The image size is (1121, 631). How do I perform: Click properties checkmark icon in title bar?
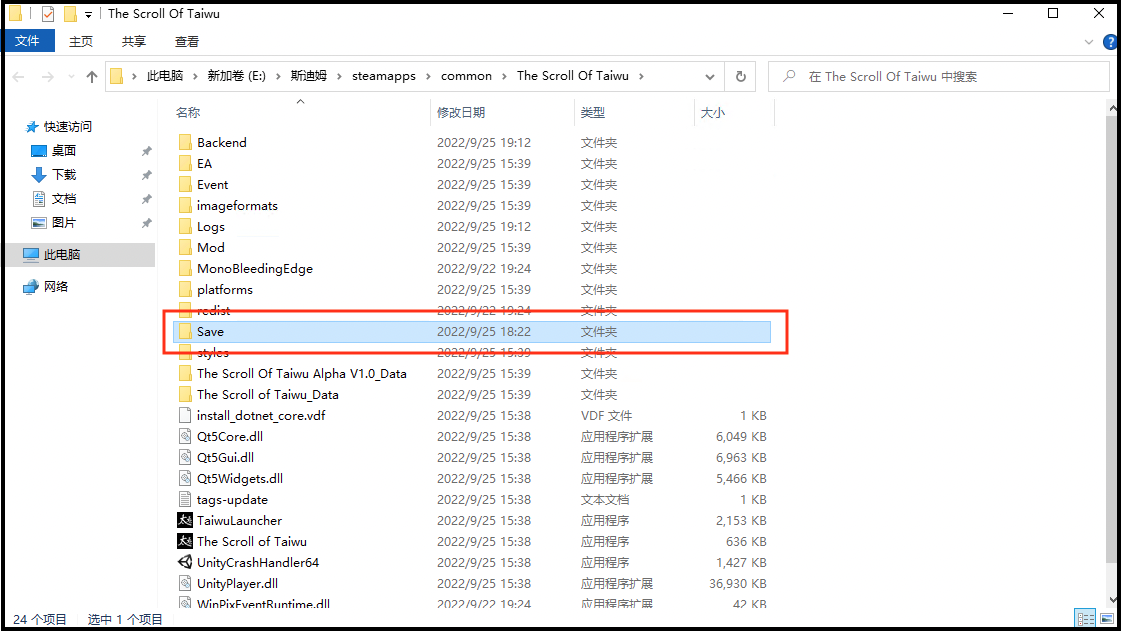48,14
